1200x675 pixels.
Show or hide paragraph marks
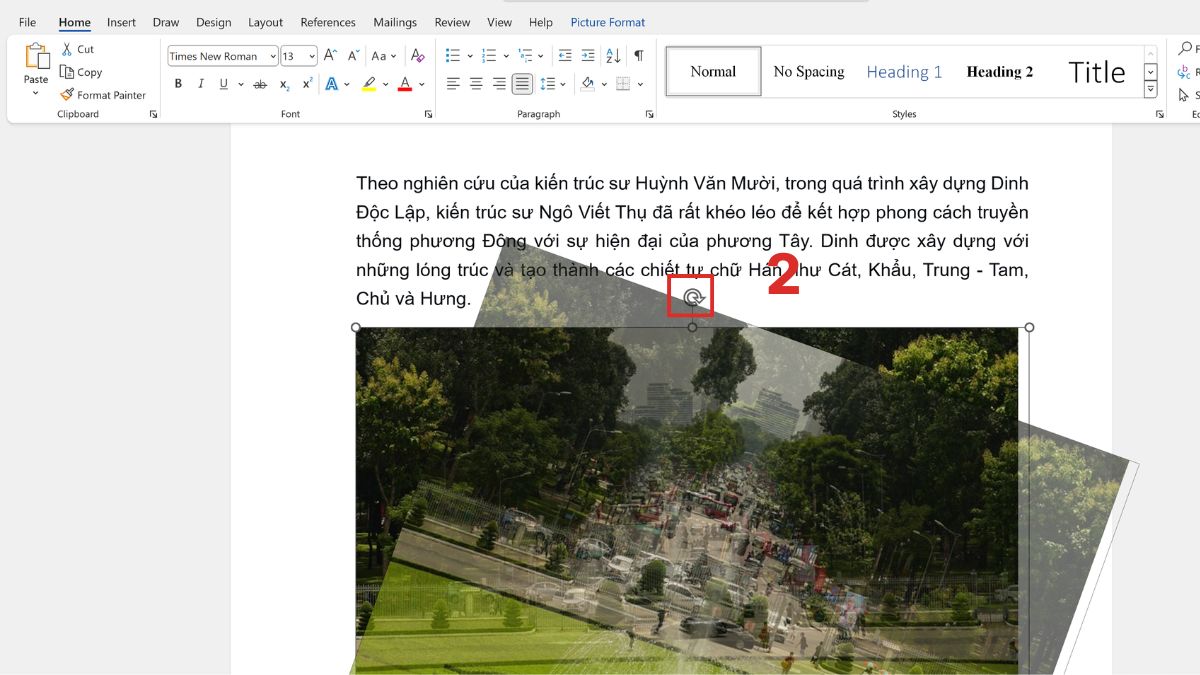point(638,56)
